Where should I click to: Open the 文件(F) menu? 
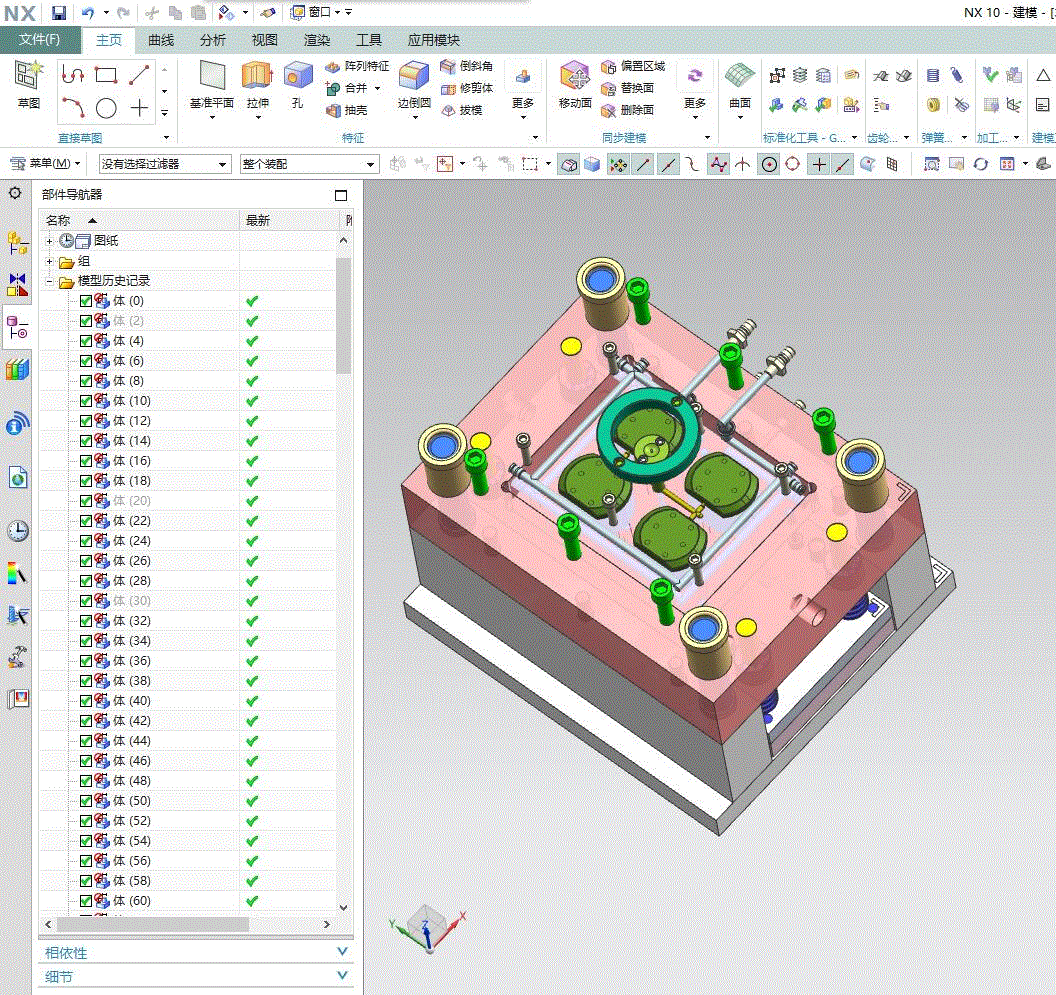pyautogui.click(x=40, y=40)
